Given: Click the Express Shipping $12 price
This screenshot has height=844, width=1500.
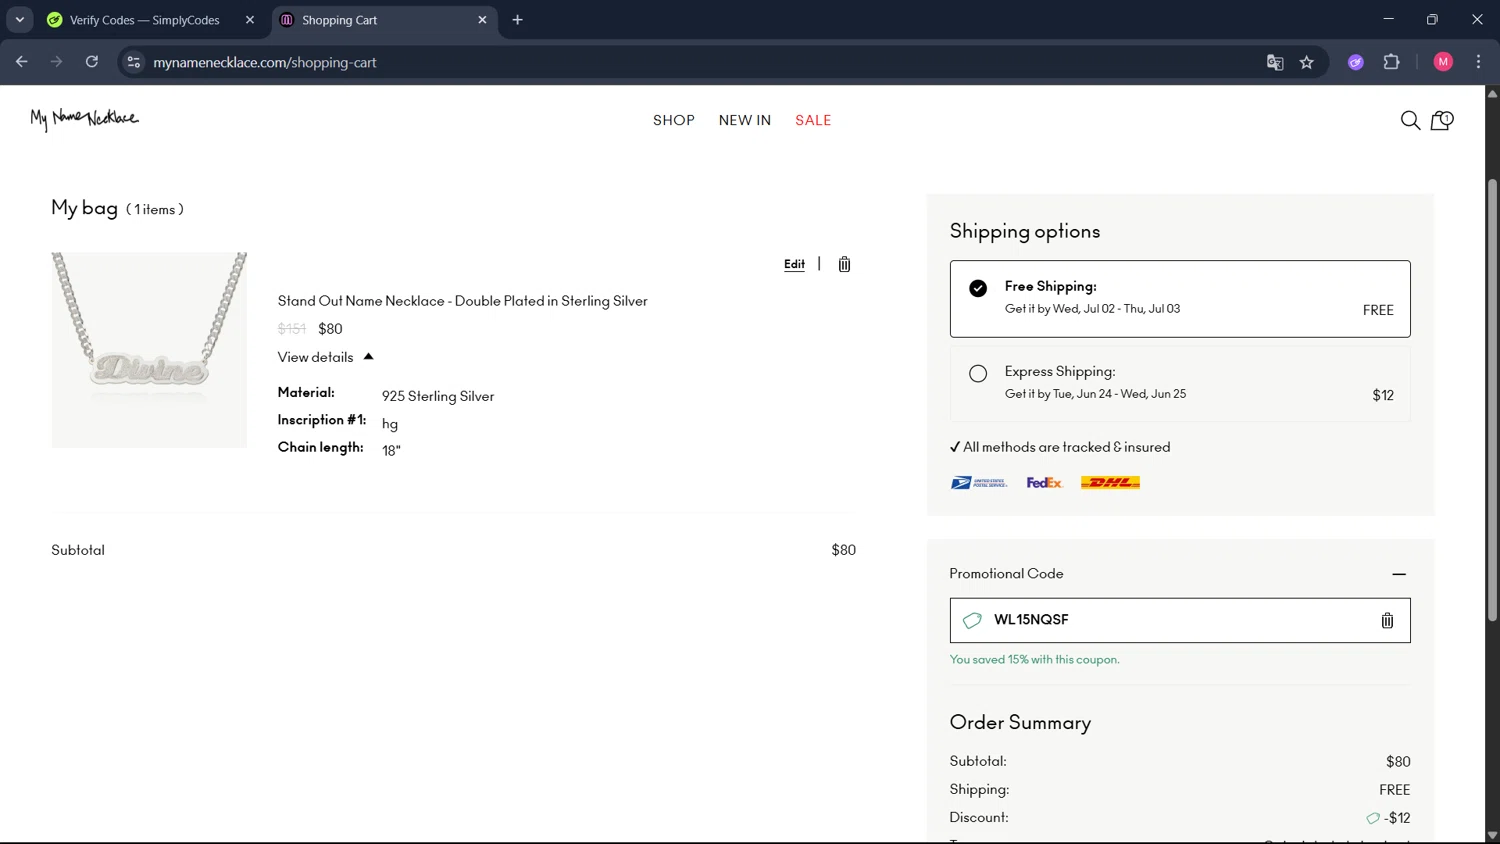Looking at the screenshot, I should (1383, 395).
